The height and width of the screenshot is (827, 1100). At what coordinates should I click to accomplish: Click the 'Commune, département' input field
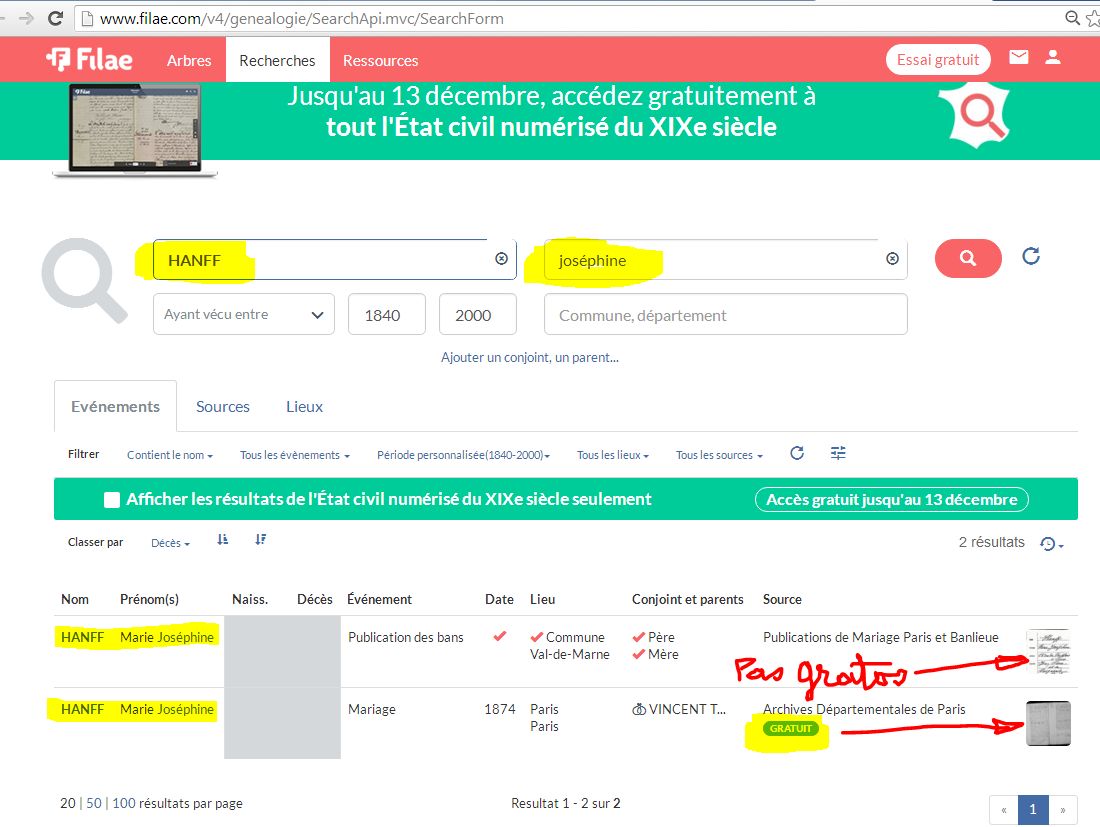(x=725, y=314)
